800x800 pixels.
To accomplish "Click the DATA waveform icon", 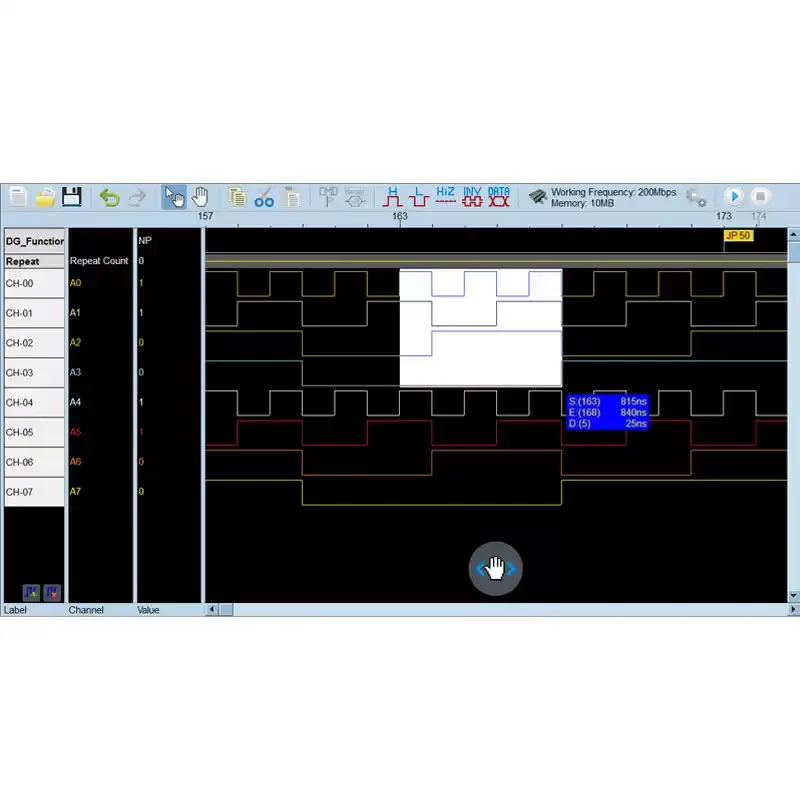I will click(499, 196).
